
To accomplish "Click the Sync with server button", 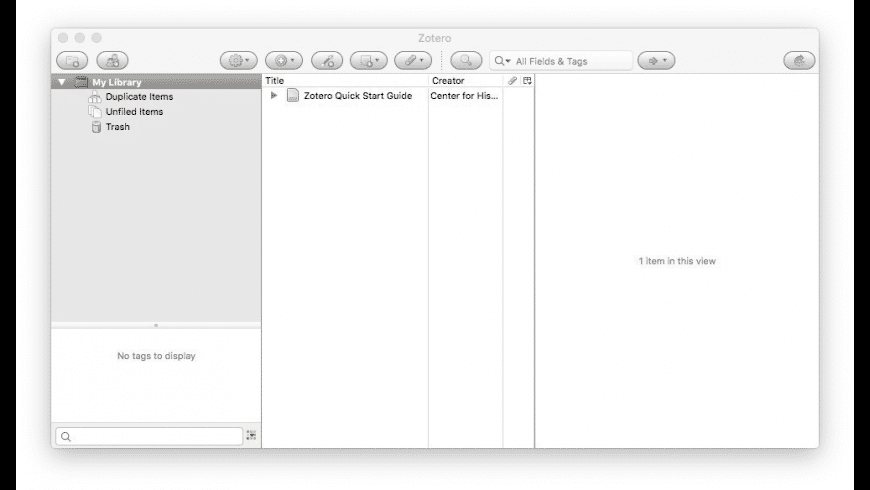I will 799,60.
